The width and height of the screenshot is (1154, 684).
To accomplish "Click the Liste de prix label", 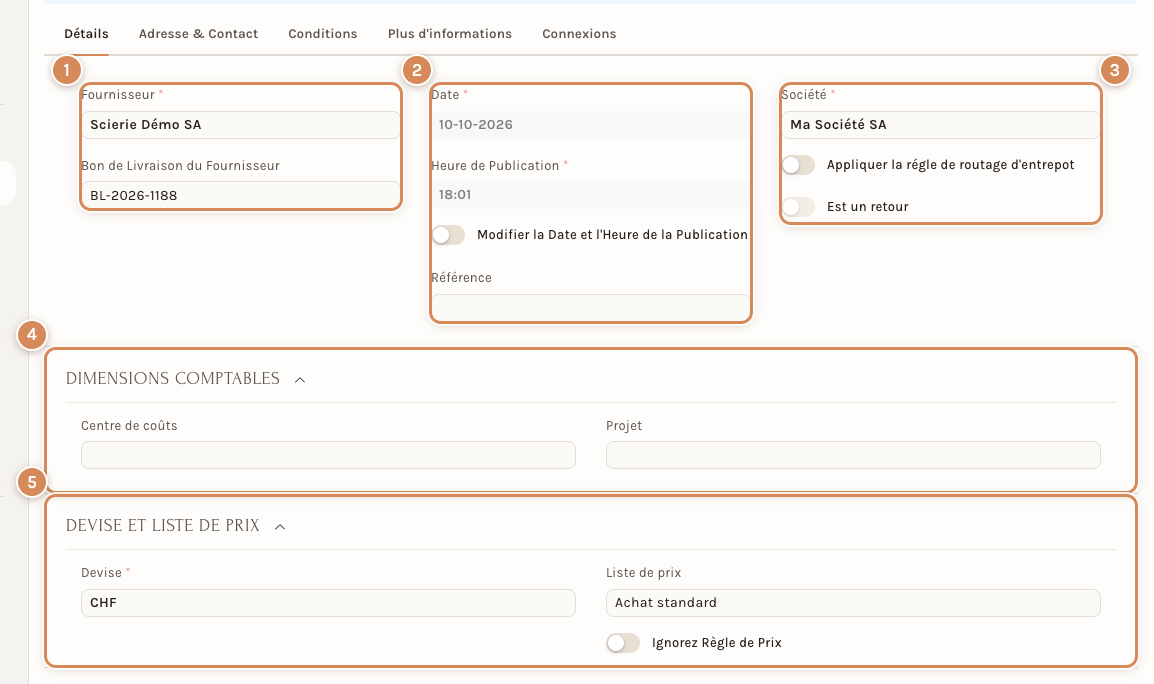I will (643, 573).
